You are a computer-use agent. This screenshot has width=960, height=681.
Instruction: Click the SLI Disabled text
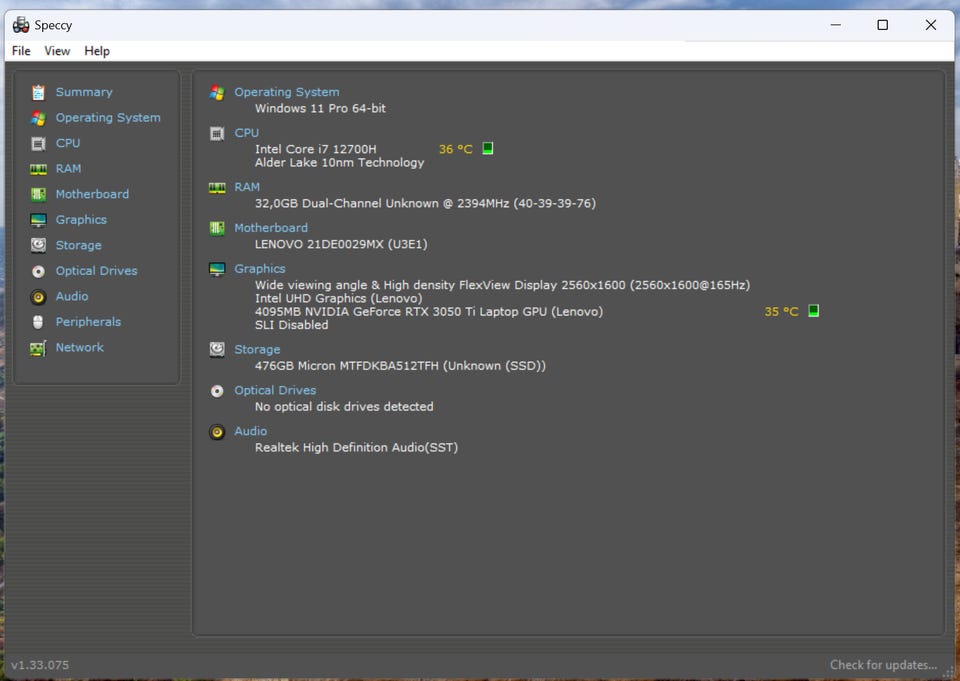[x=291, y=325]
